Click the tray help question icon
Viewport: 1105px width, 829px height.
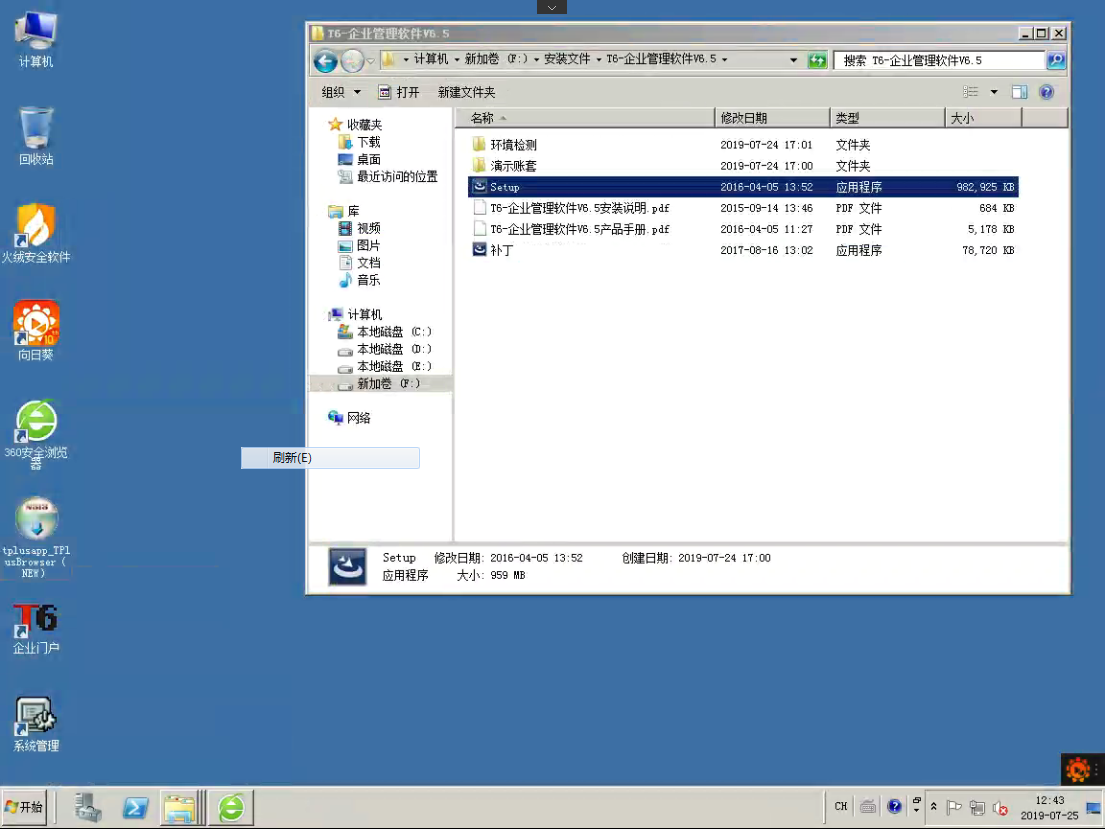(894, 806)
